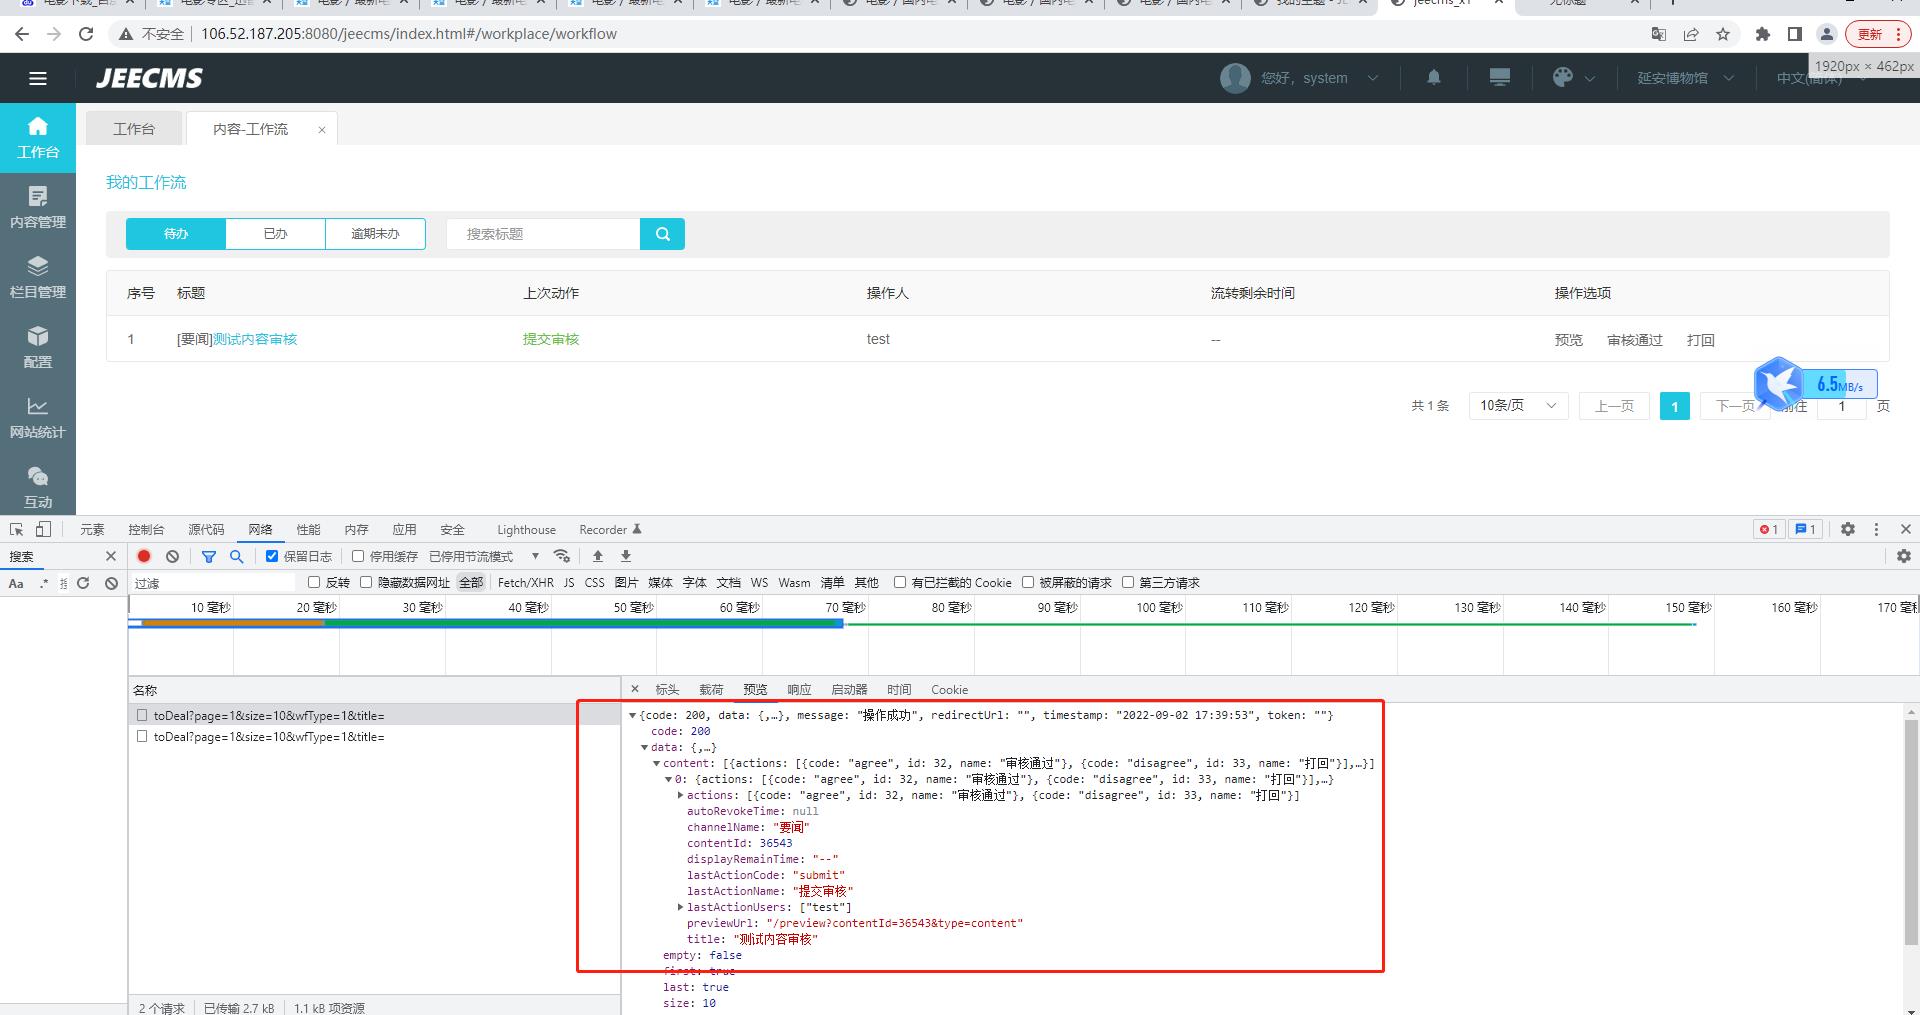This screenshot has height=1015, width=1920.
Task: Open DevTools settings gear icon
Action: 1848,529
